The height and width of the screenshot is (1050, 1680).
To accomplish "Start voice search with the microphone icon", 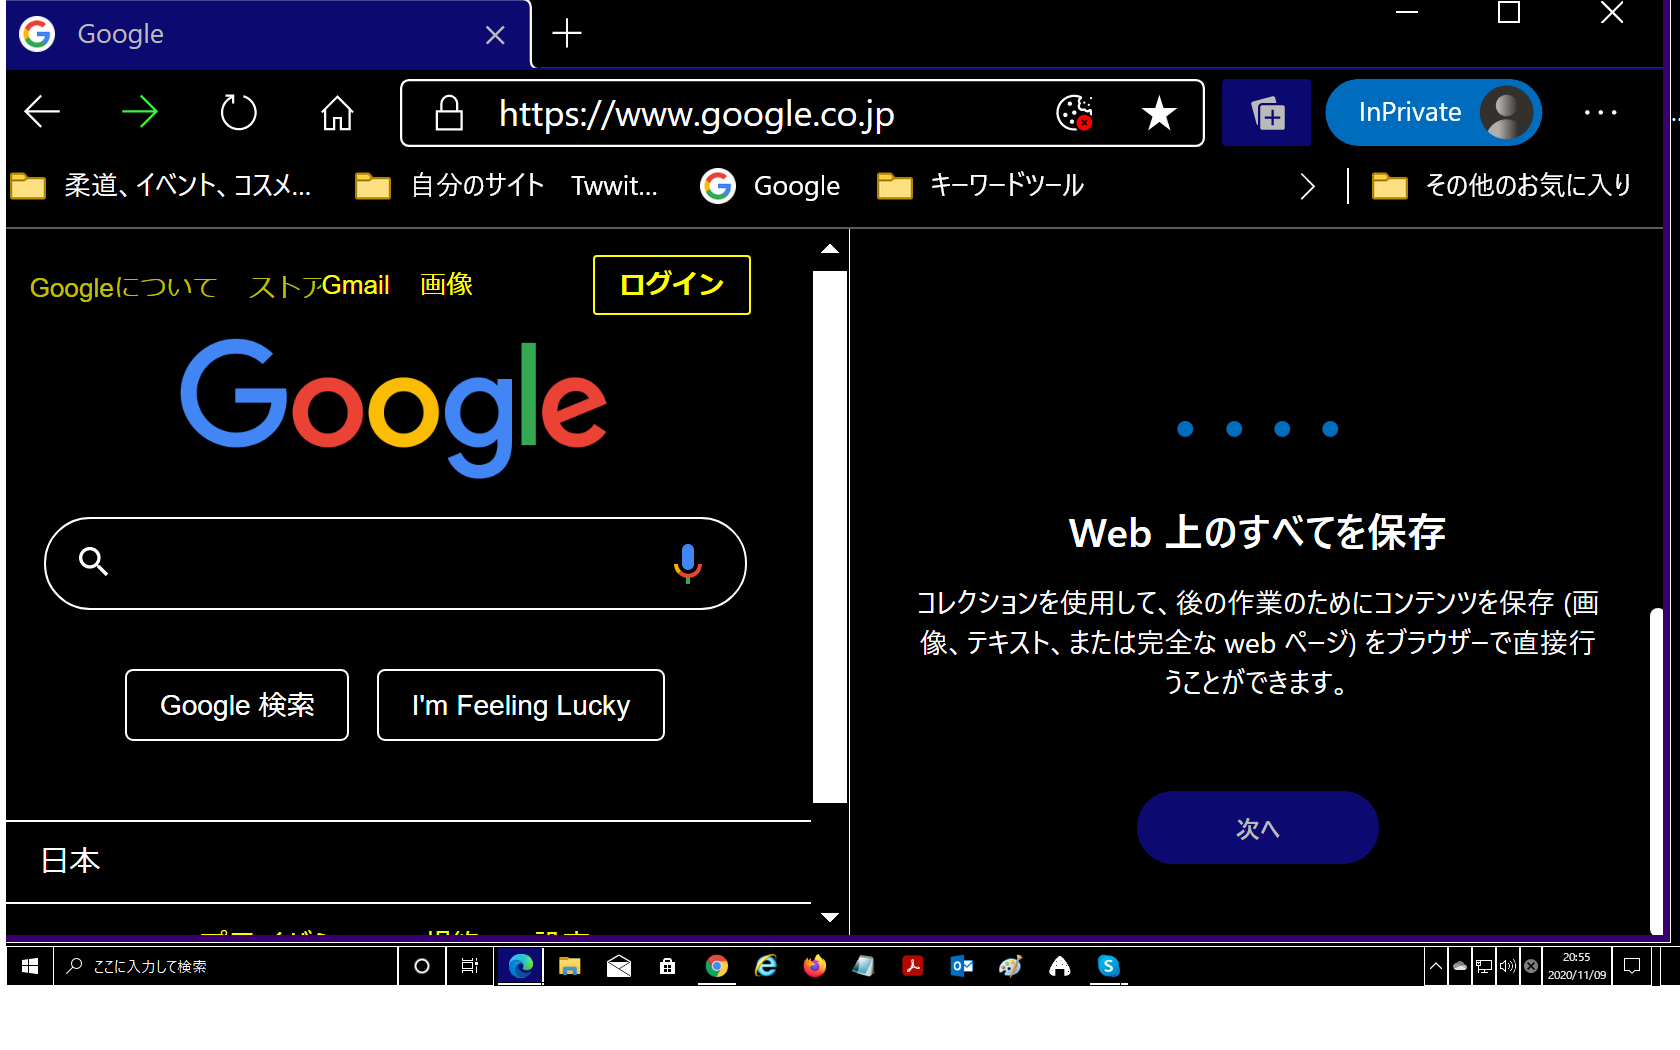I will 688,563.
